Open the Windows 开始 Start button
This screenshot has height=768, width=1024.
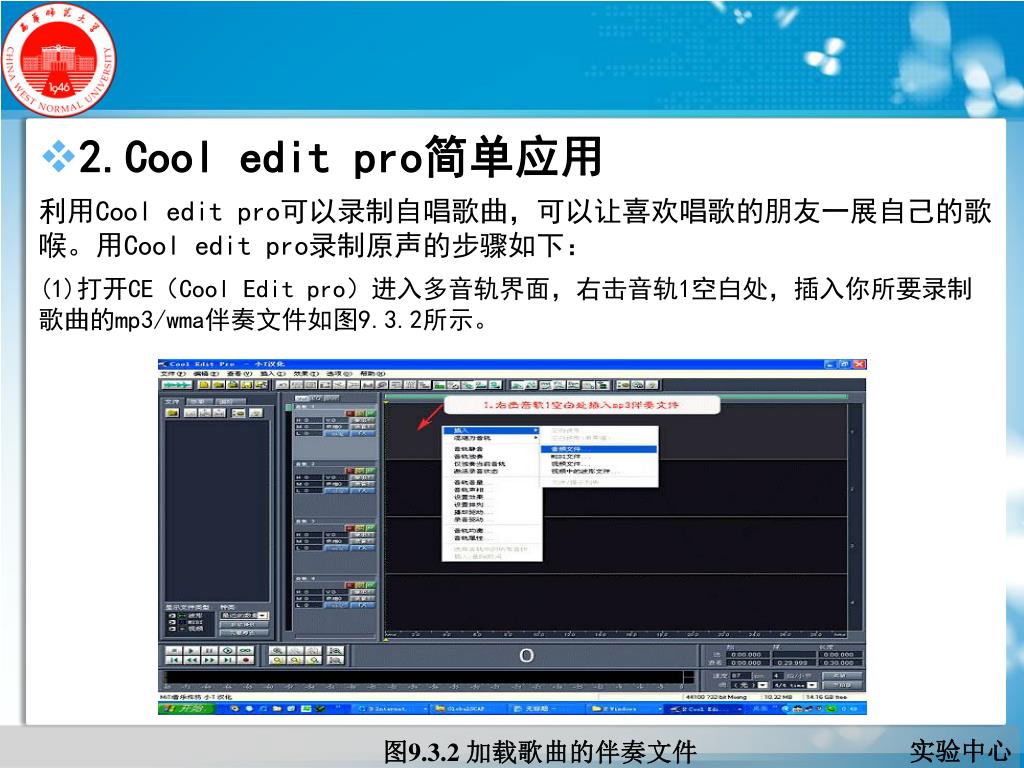tap(186, 708)
